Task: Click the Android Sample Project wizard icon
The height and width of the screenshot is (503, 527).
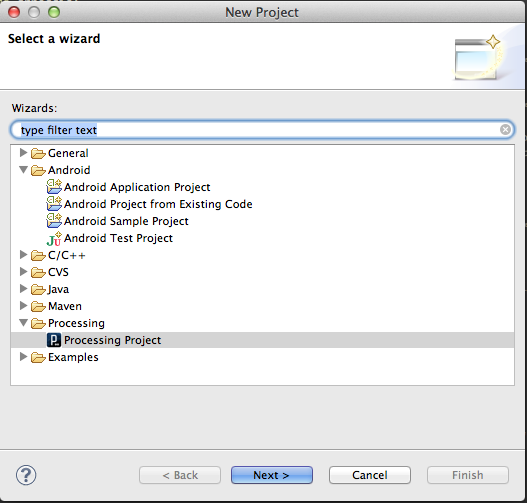Action: click(54, 221)
